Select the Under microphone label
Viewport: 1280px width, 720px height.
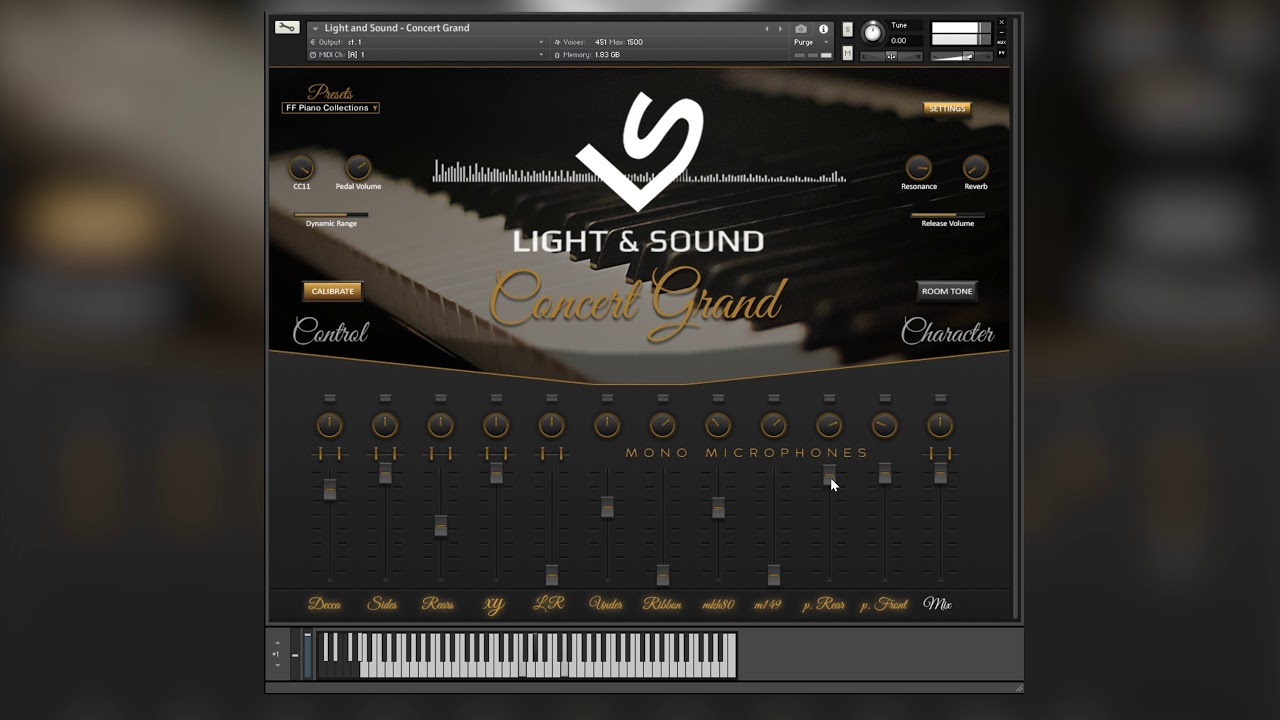click(x=607, y=604)
